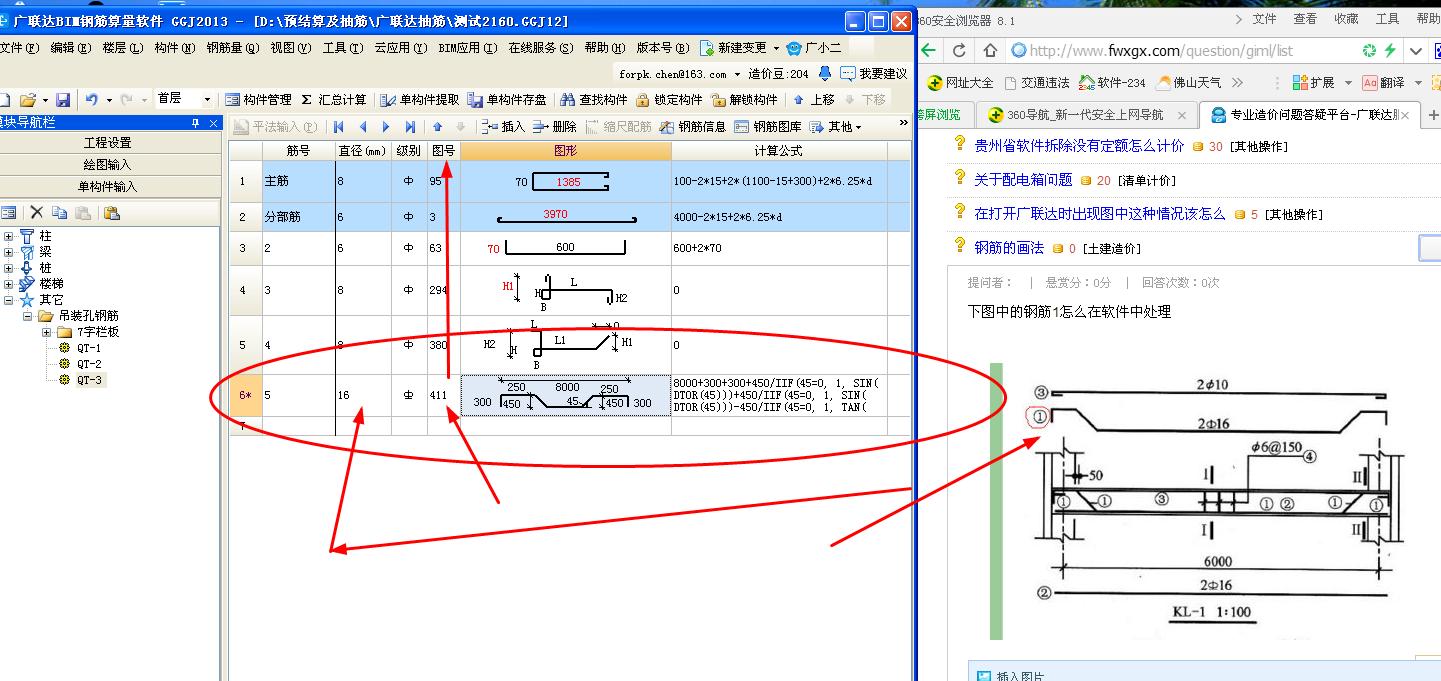Collapse 其它 tree node
1441x681 pixels.
pos(9,300)
